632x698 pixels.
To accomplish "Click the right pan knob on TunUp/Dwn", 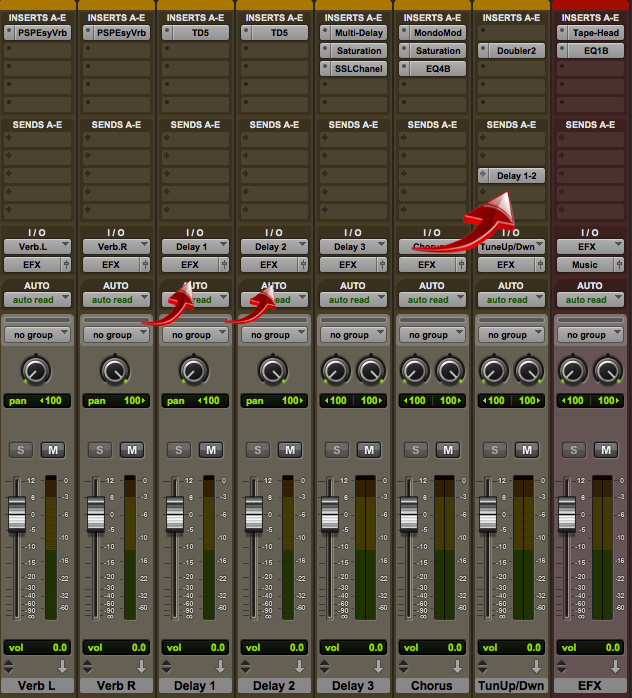I will point(528,372).
